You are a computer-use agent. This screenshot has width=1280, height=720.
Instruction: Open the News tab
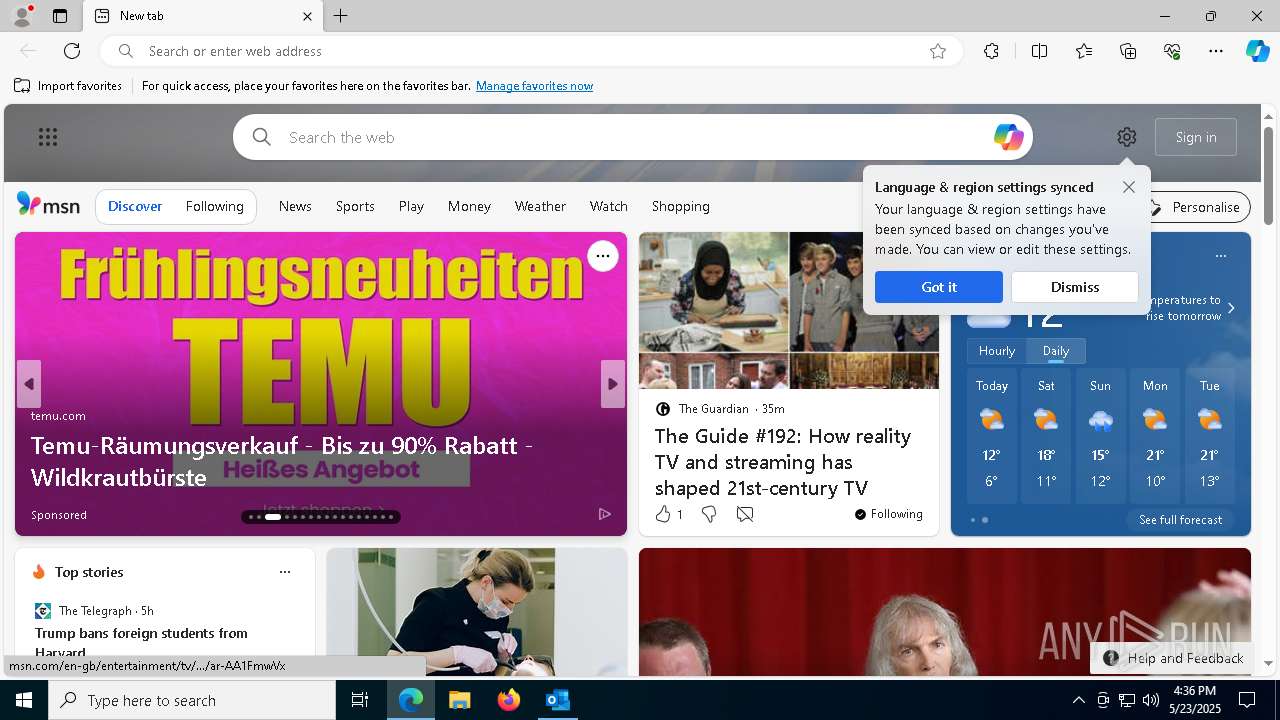tap(295, 206)
